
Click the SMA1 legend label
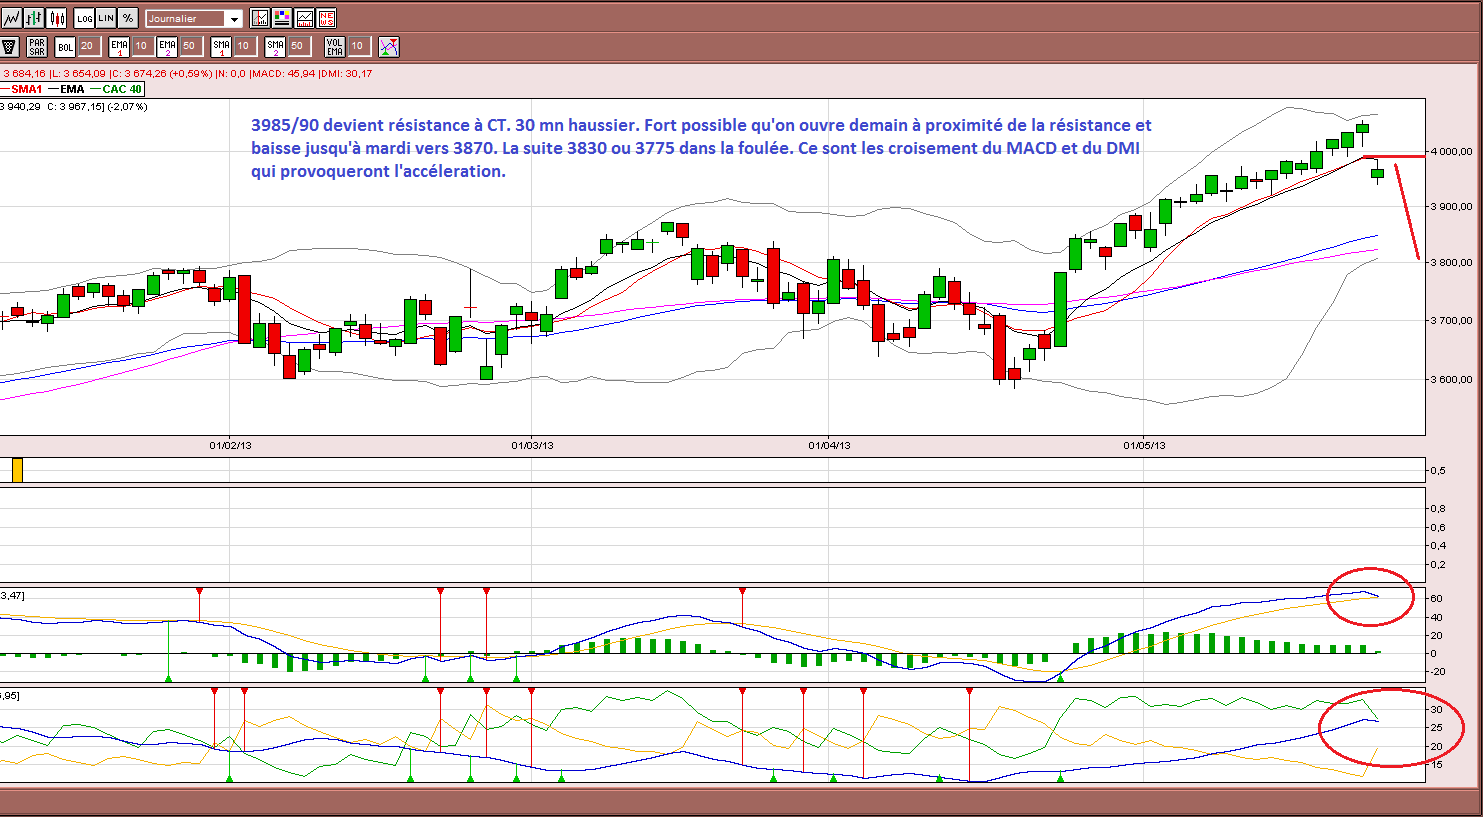click(x=27, y=89)
